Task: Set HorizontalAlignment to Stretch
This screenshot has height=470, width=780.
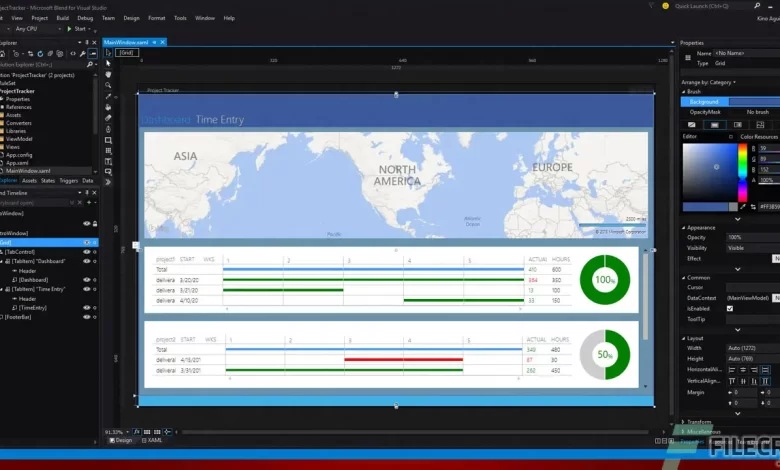Action: tap(766, 370)
